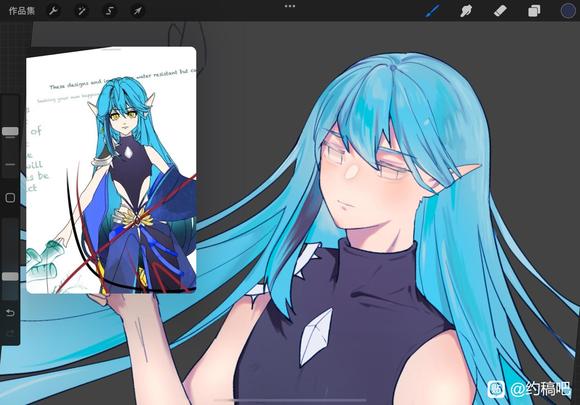The height and width of the screenshot is (405, 580).
Task: Open the Actions wrench menu
Action: pyautogui.click(x=54, y=11)
